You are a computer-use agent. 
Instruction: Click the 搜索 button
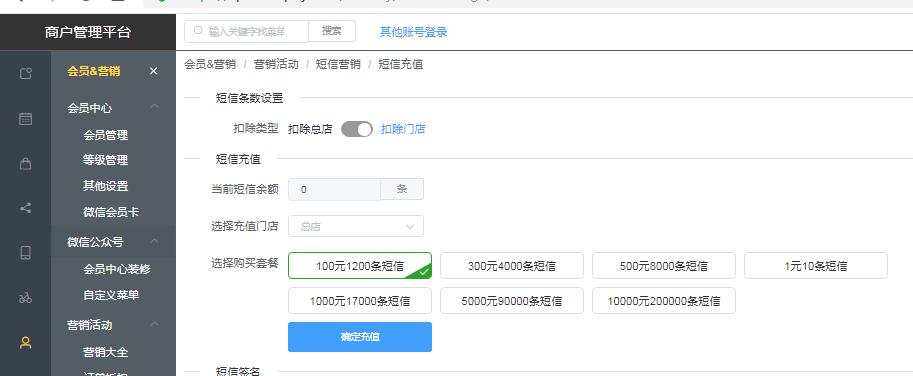pos(332,31)
